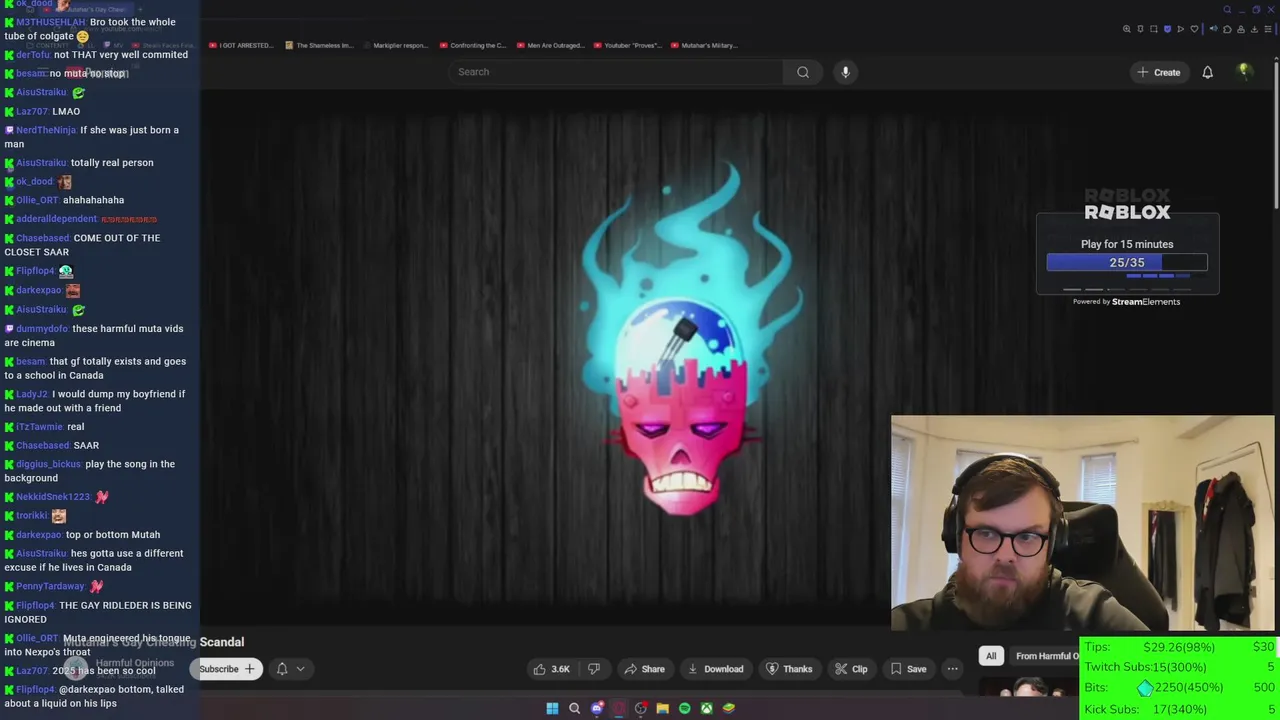The image size is (1280, 720).
Task: Click the browser player triangle icon
Action: click(1180, 29)
